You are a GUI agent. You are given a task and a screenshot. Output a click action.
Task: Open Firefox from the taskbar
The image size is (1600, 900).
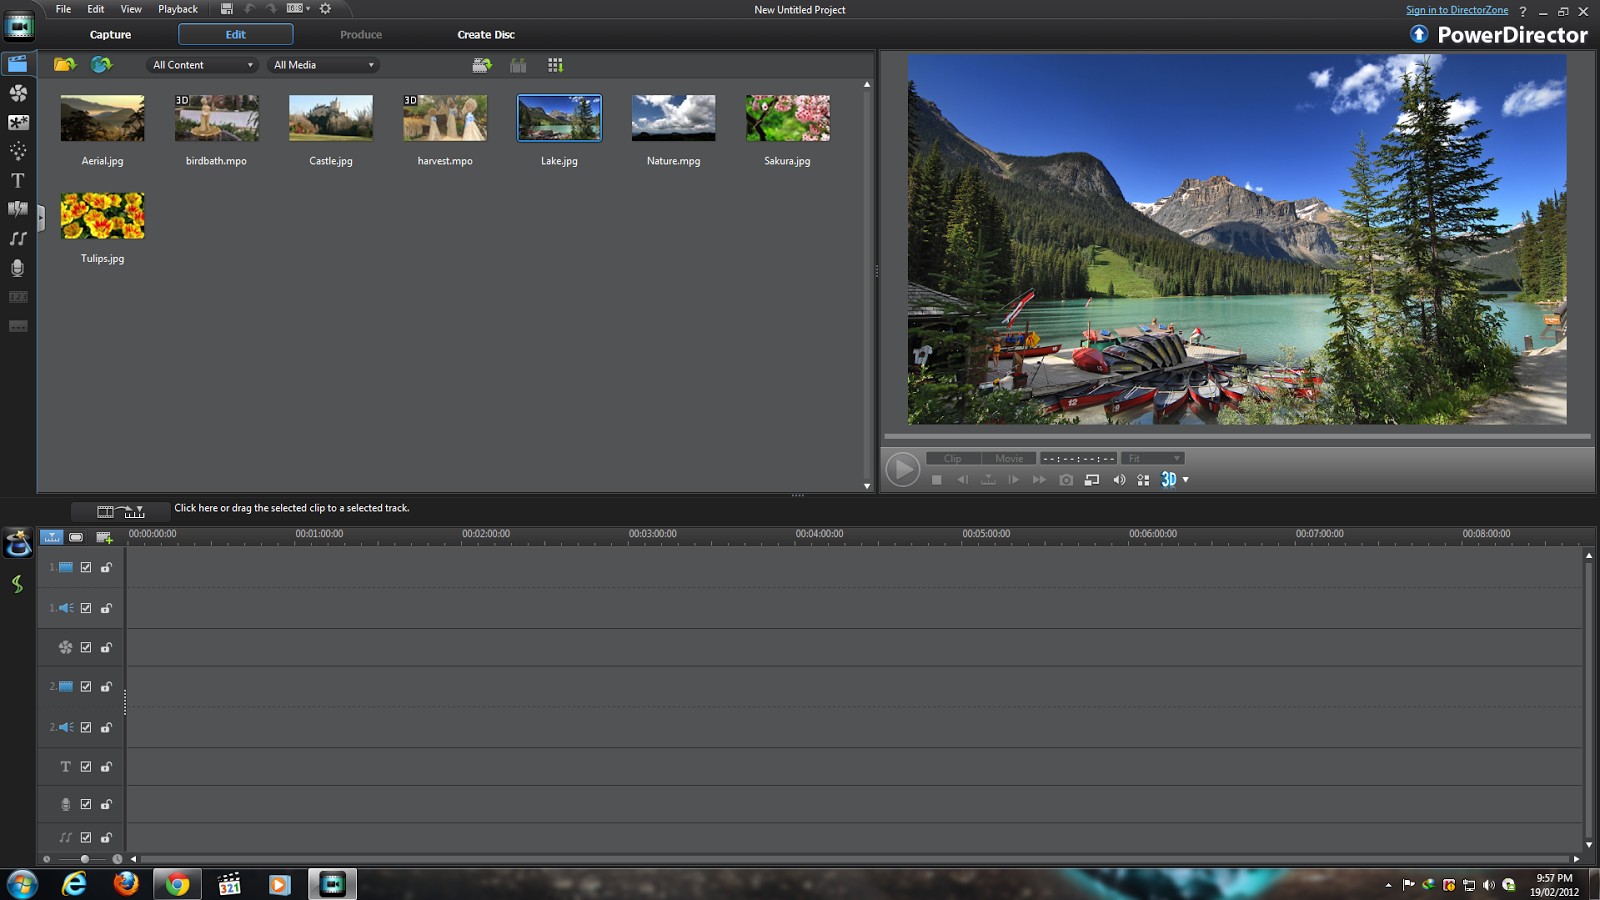pos(126,884)
